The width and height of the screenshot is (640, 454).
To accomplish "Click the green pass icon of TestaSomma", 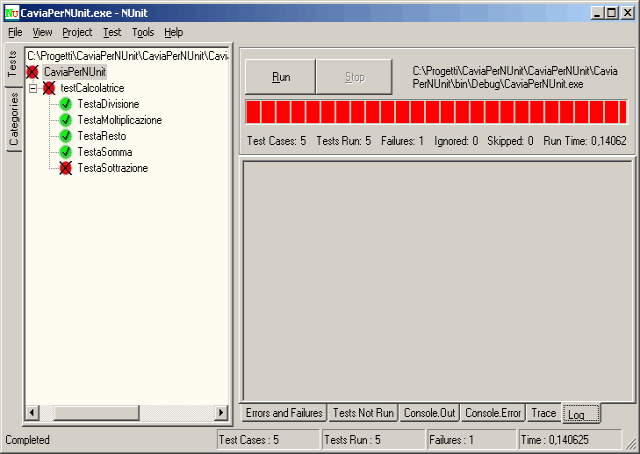I will [65, 152].
